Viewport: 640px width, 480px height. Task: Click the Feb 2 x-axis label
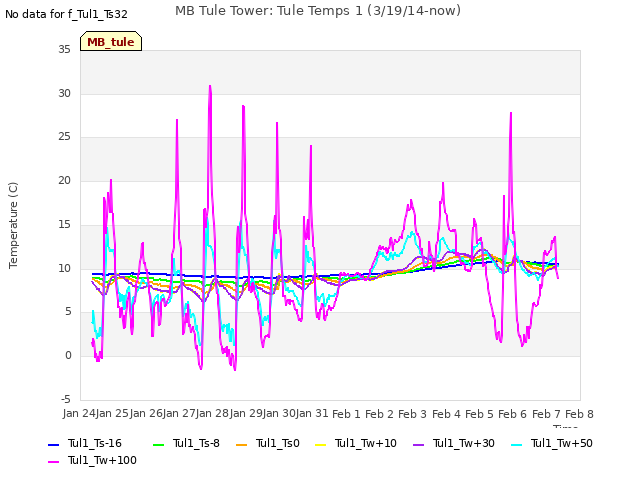tap(379, 414)
